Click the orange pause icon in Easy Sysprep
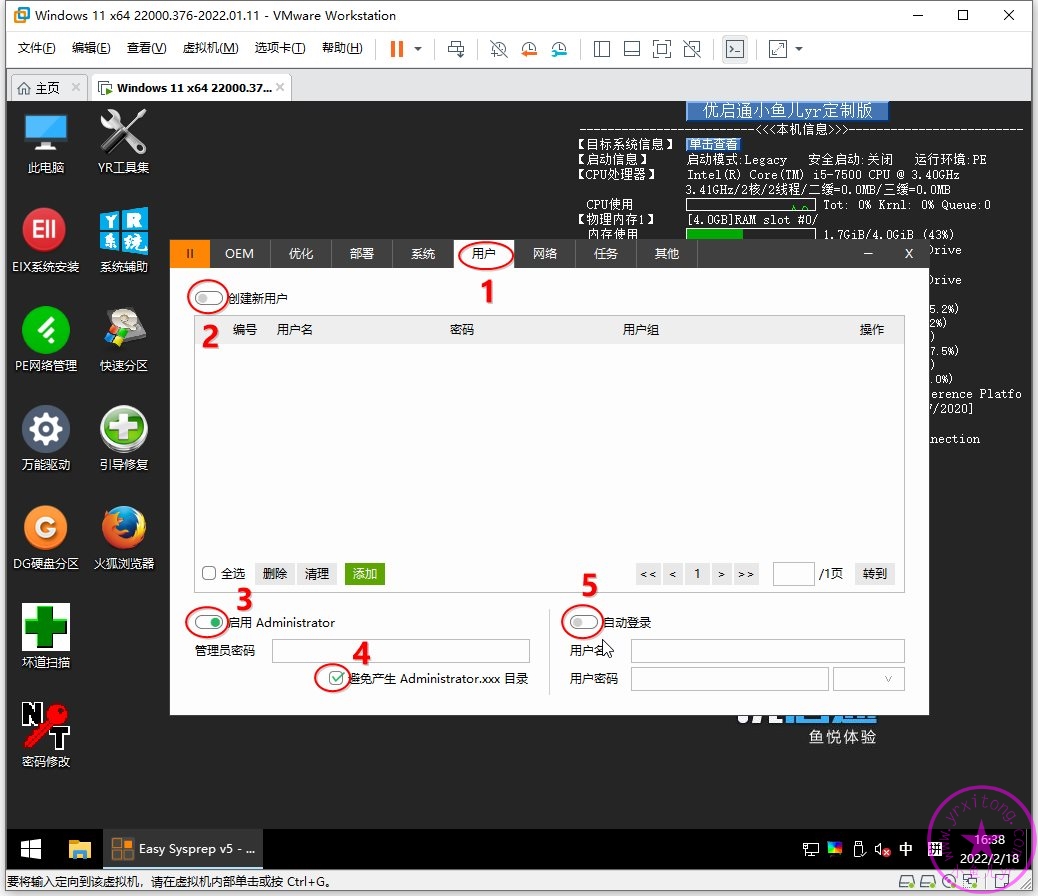 (190, 254)
